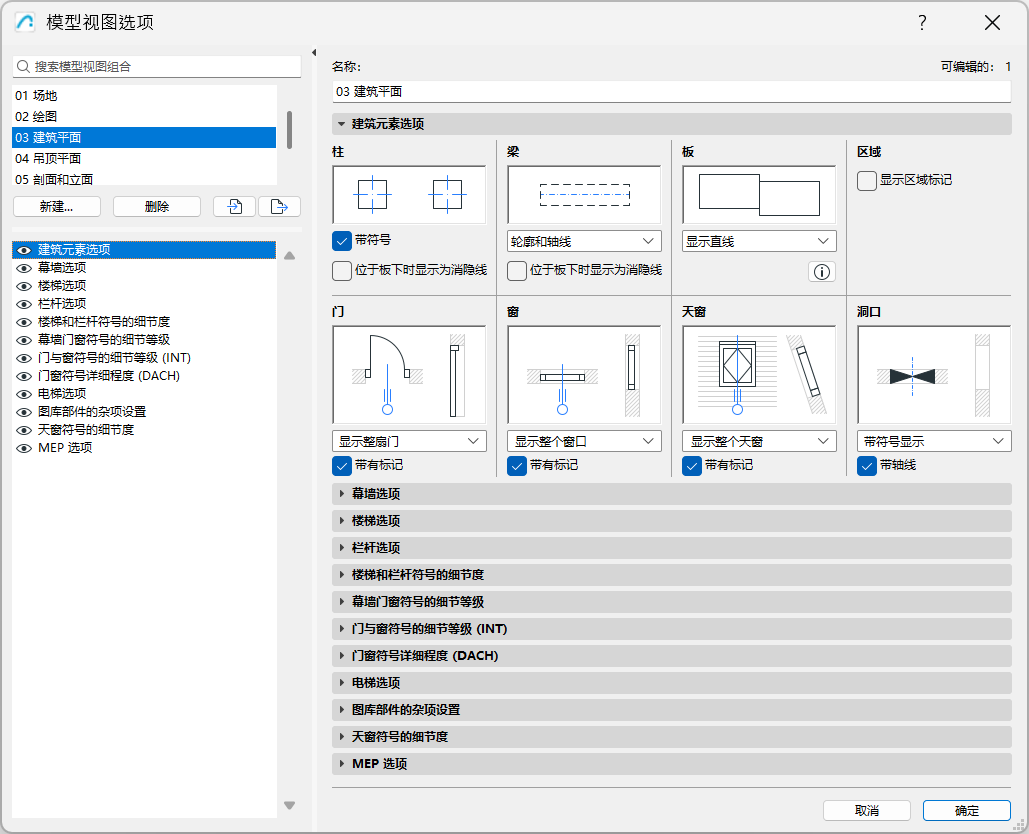Image resolution: width=1029 pixels, height=834 pixels.
Task: Open the 轮廓和轴线 dropdown under 梁
Action: (583, 240)
